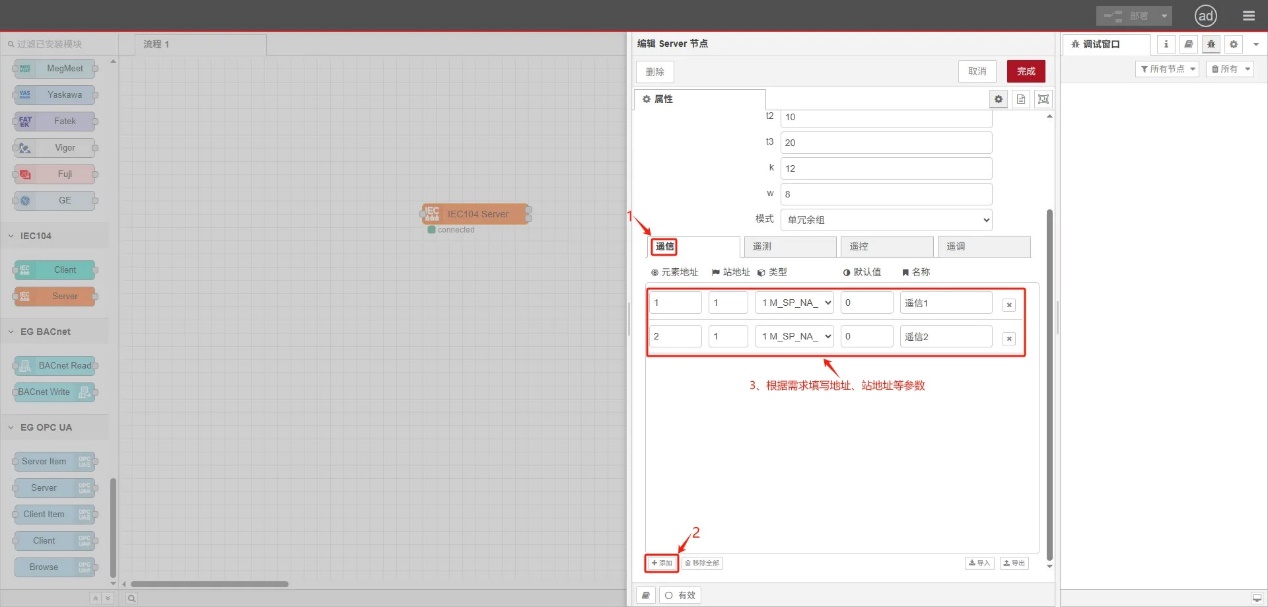Collapse the IEC104 palette category

[36, 236]
